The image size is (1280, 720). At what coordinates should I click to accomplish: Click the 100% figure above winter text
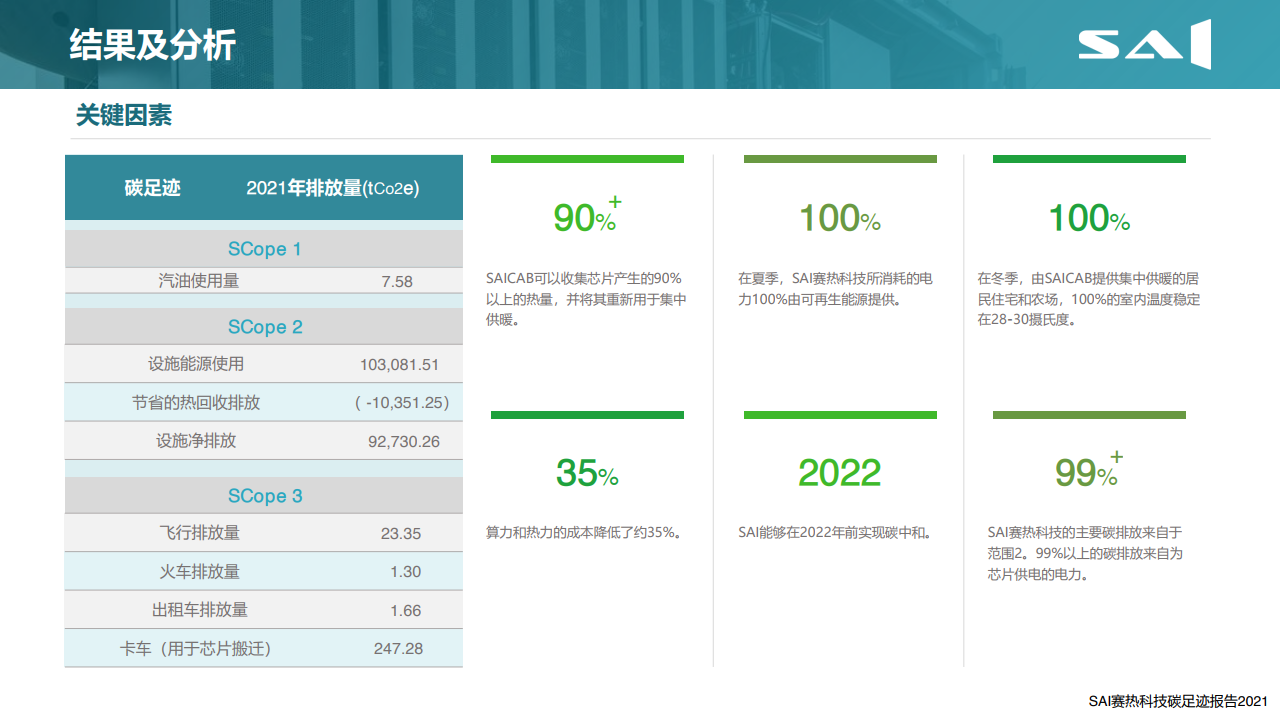click(x=1088, y=218)
